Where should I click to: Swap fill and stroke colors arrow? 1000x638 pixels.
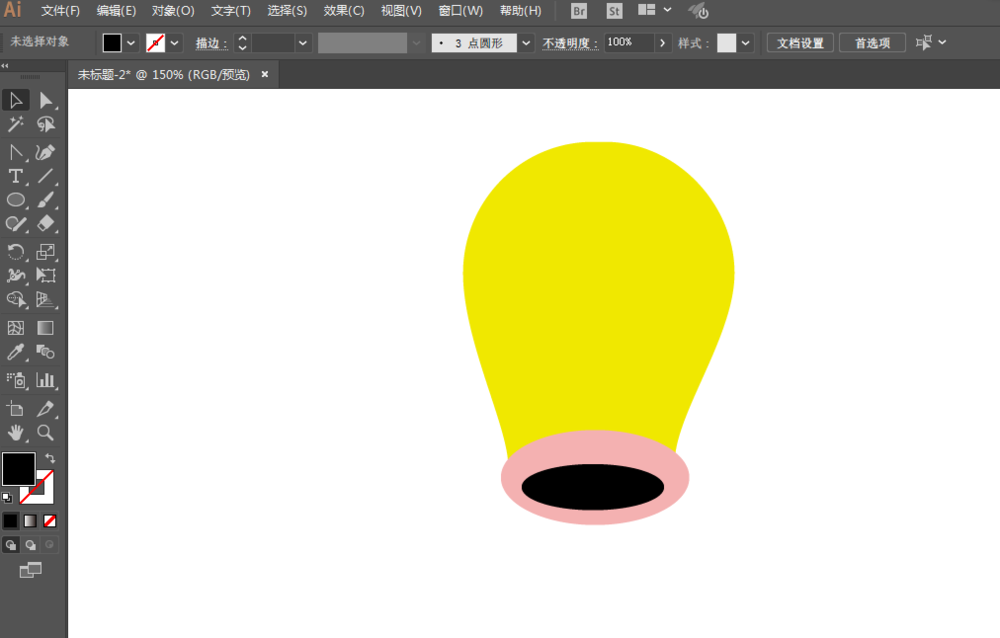(x=50, y=458)
